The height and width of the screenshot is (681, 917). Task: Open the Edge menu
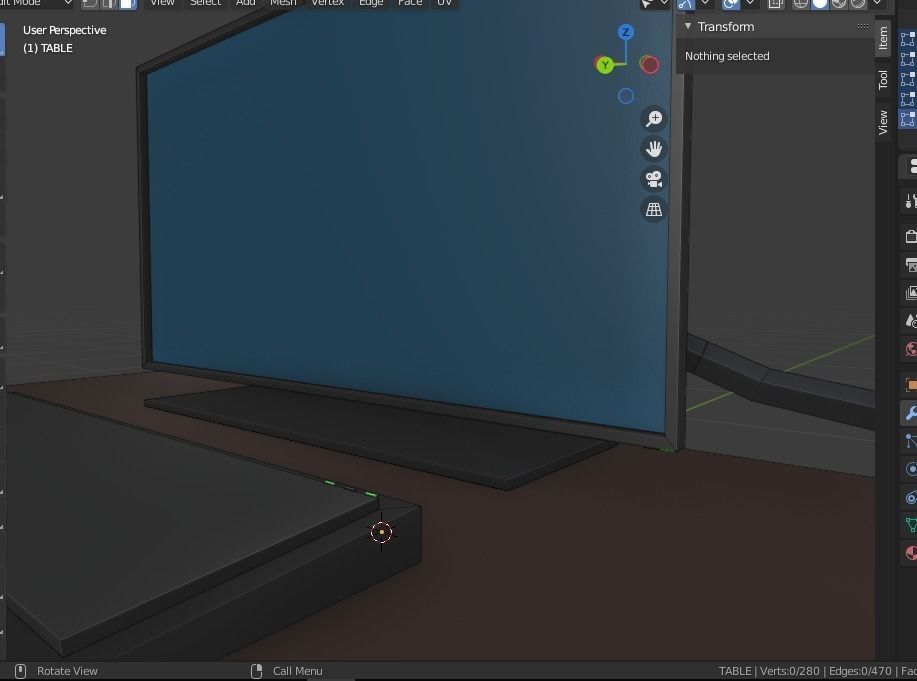[371, 3]
